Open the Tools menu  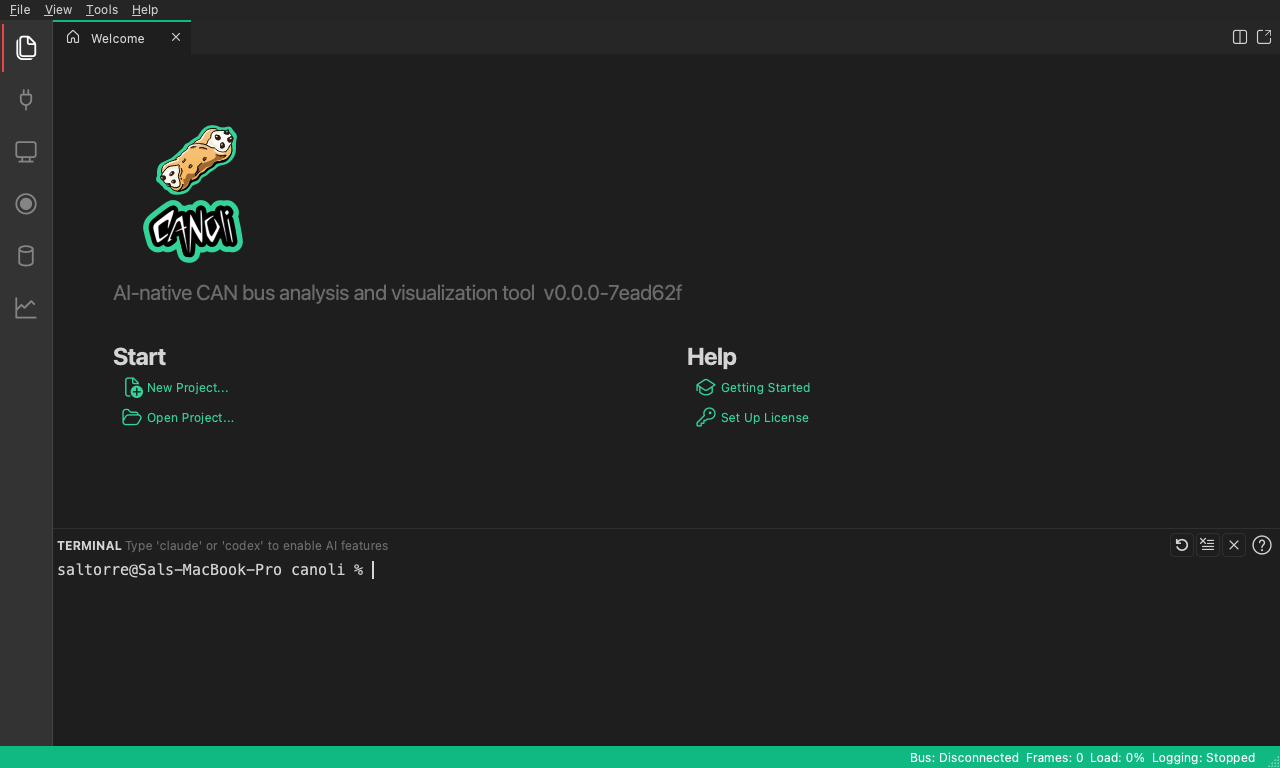pyautogui.click(x=102, y=9)
